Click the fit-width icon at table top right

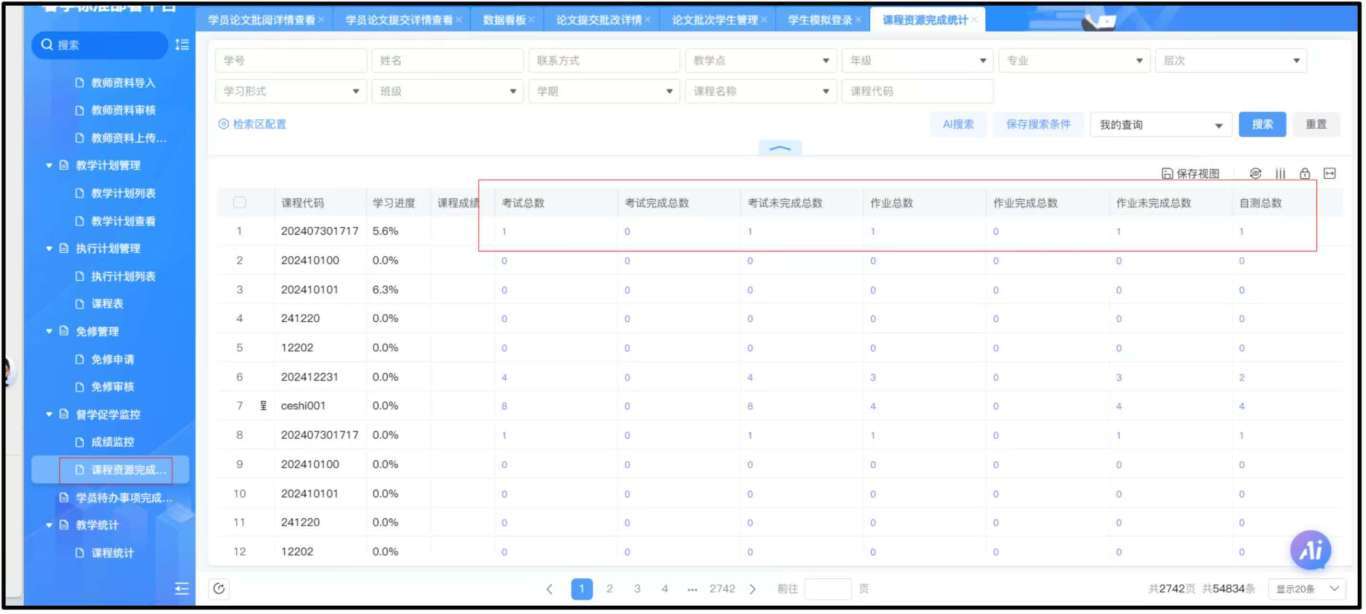(1329, 174)
